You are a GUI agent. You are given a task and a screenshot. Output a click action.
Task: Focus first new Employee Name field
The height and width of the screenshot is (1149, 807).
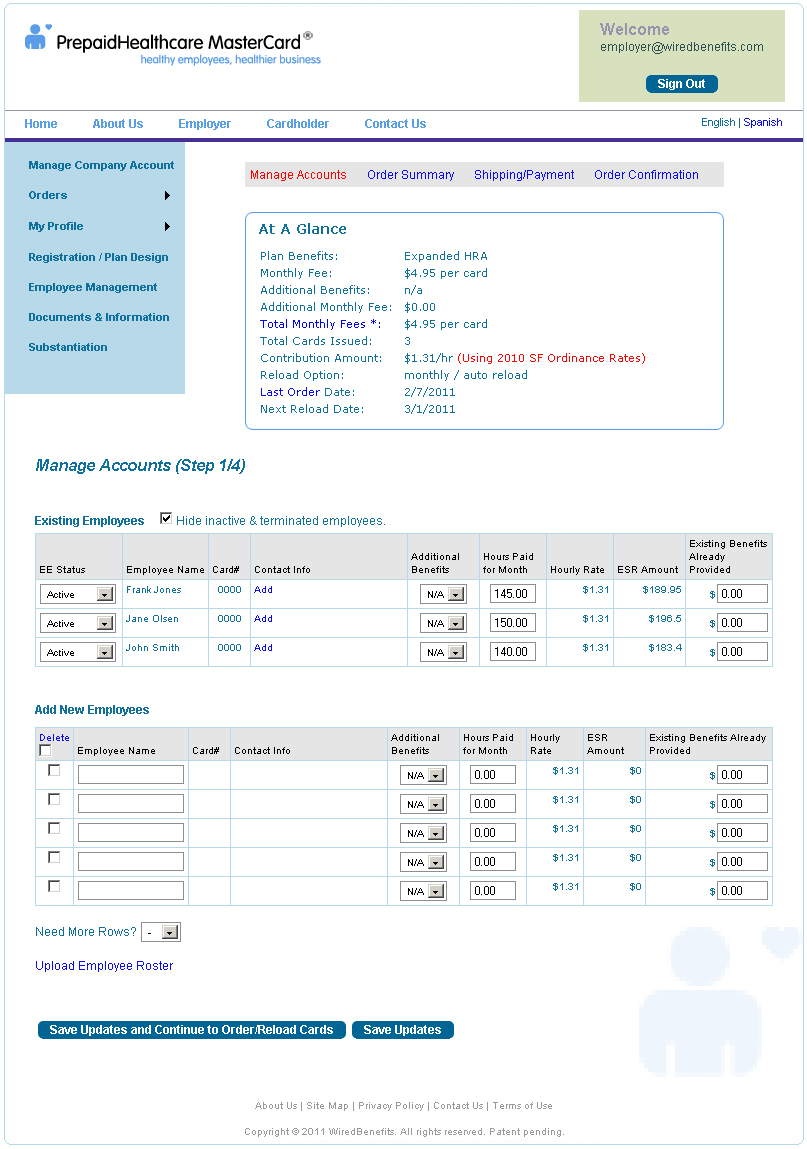click(130, 775)
